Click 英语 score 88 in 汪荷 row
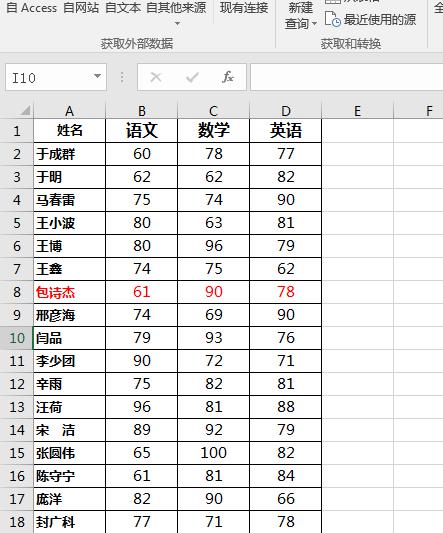Image resolution: width=443 pixels, height=533 pixels. 286,407
